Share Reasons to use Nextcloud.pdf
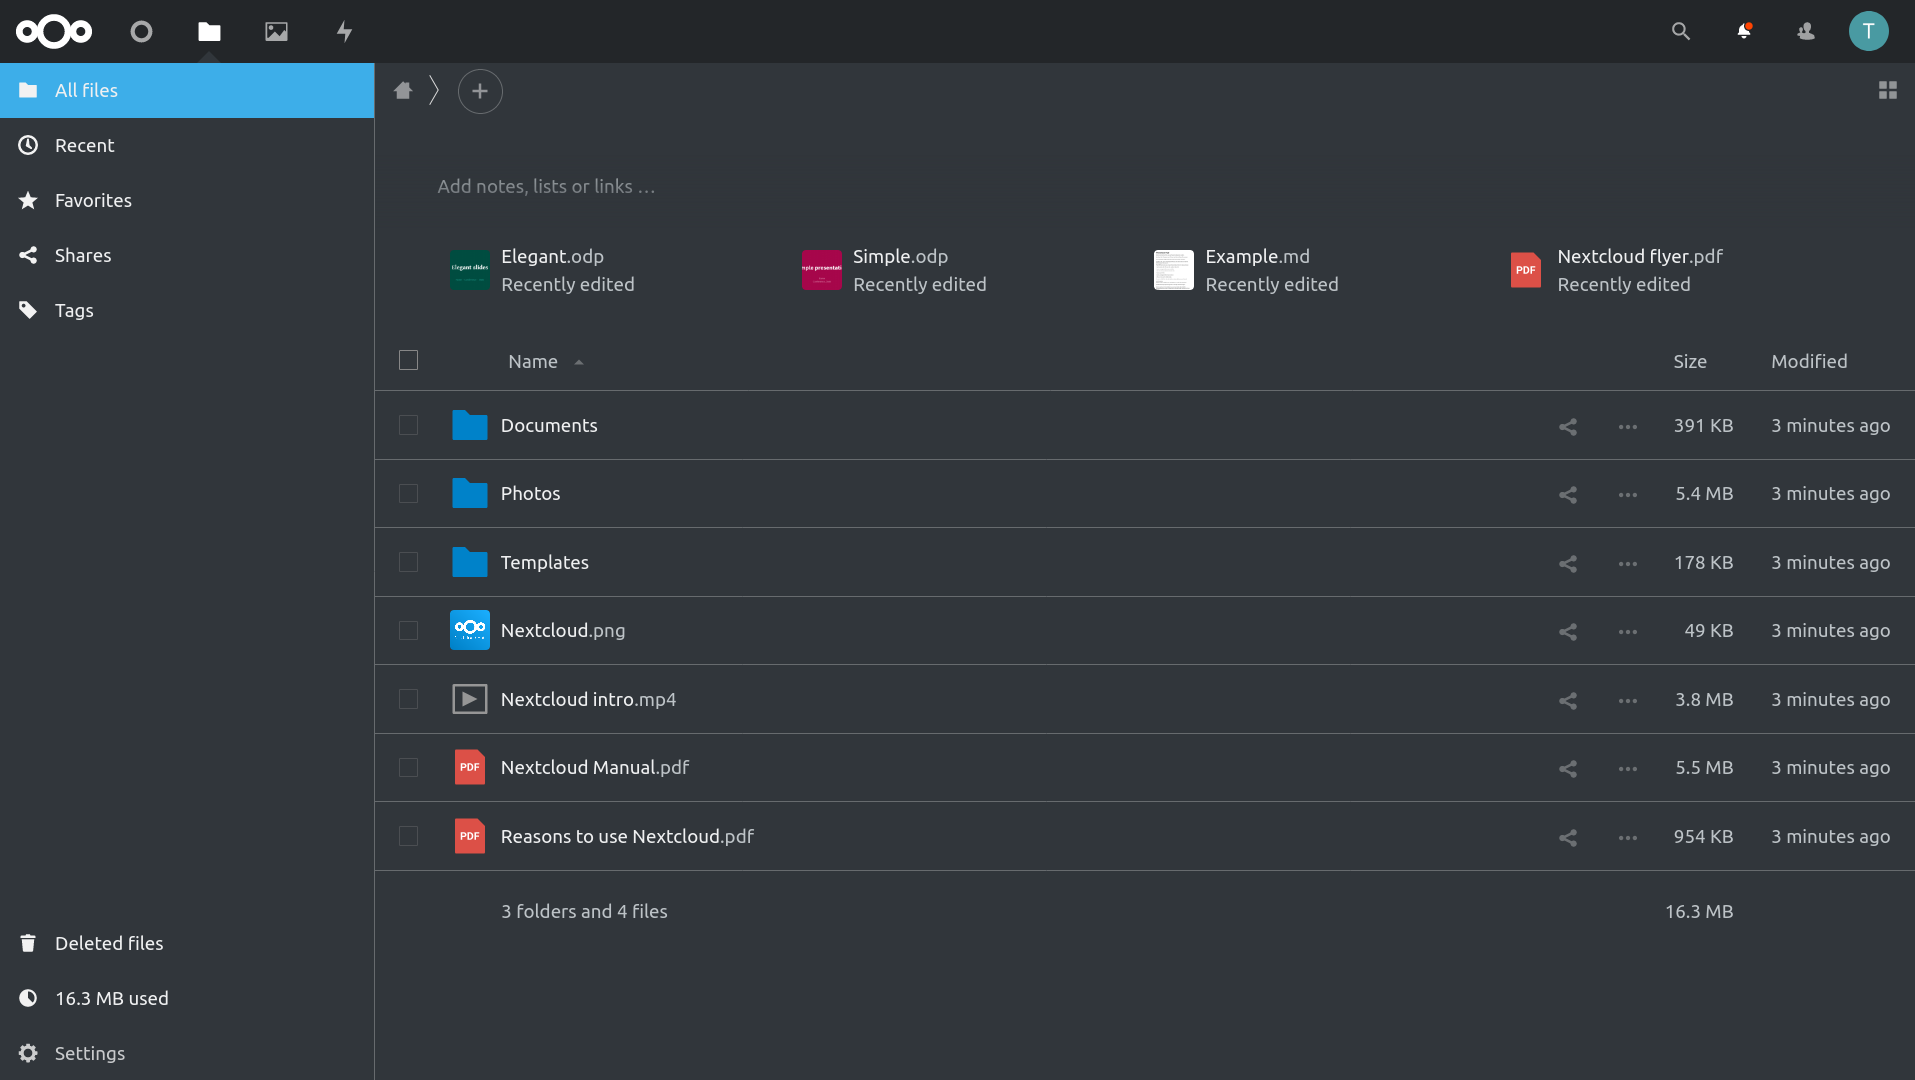 [x=1567, y=838]
